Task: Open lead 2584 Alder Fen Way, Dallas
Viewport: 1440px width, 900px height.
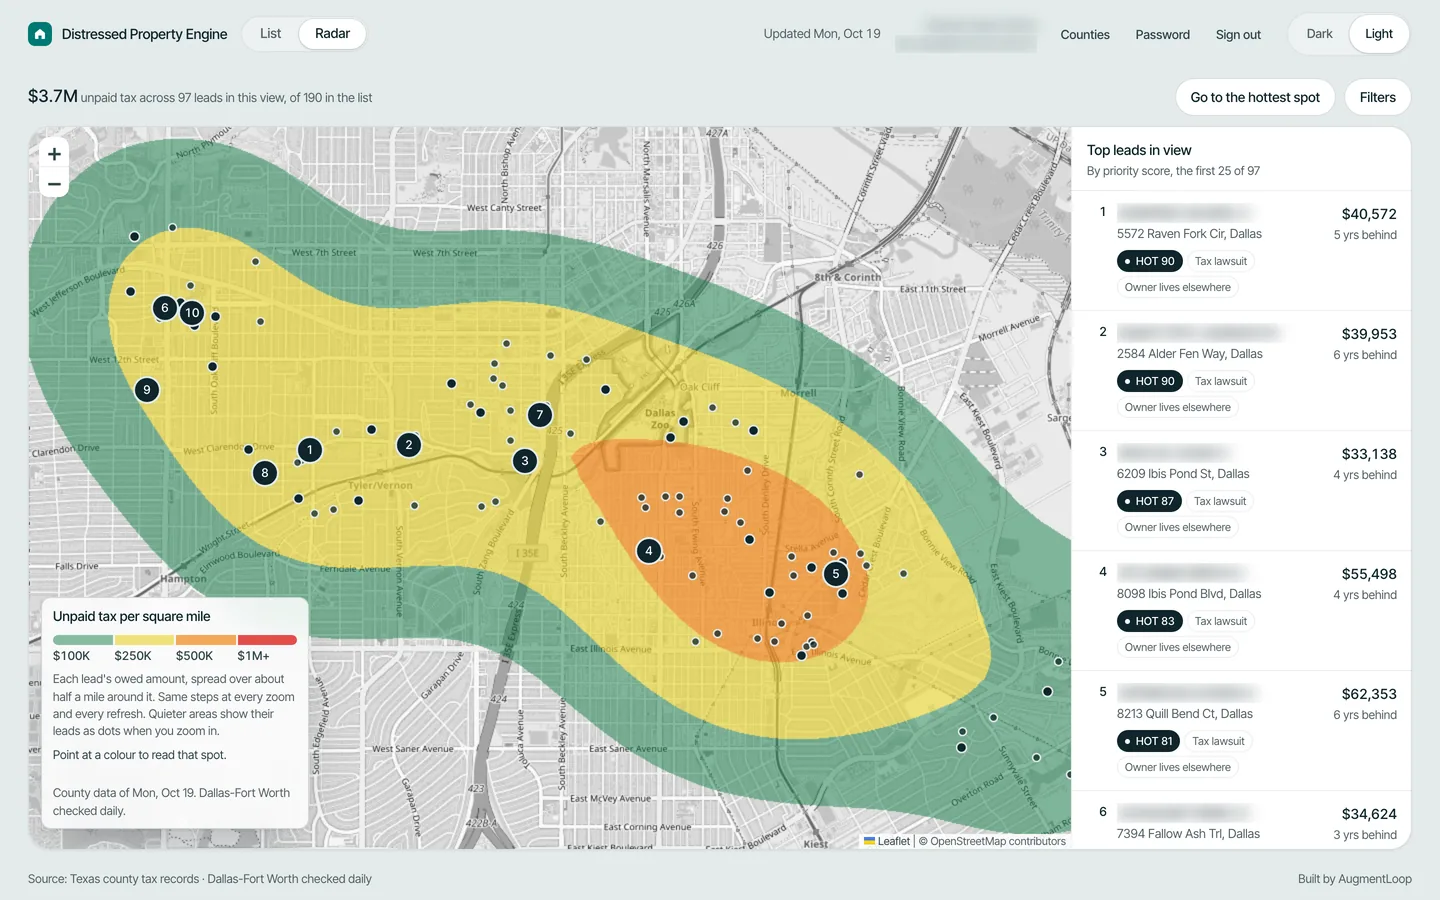Action: (x=1241, y=370)
